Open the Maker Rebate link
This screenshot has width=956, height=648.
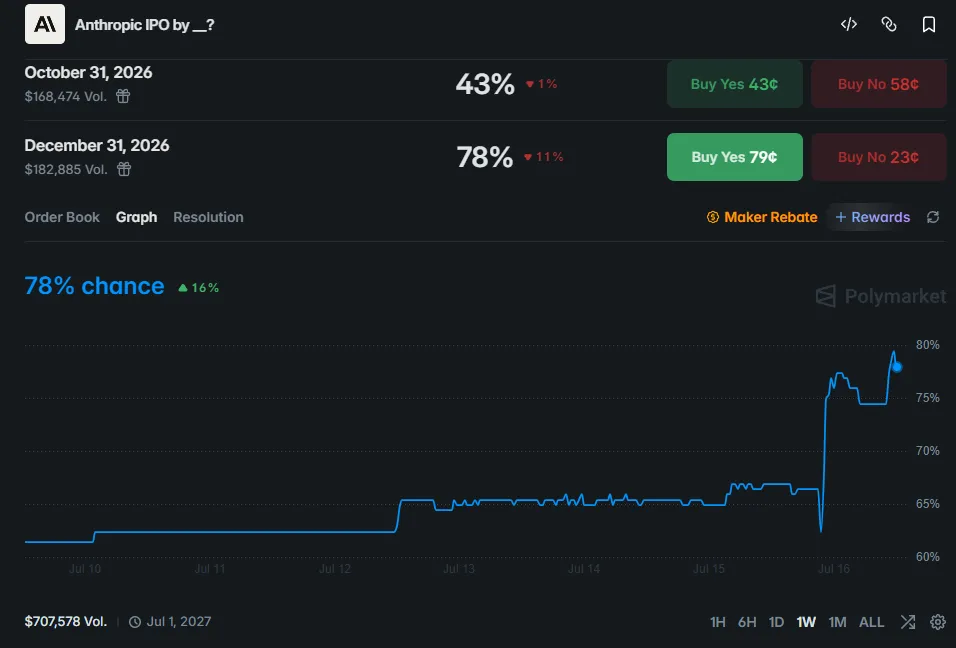pos(762,217)
